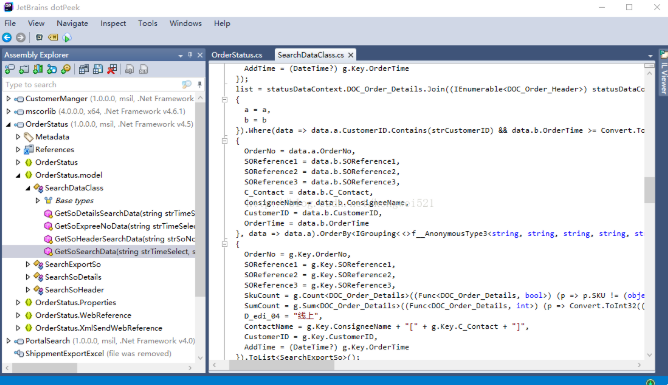Click the pin icon beside the search field
The image size is (668, 385).
point(199,84)
